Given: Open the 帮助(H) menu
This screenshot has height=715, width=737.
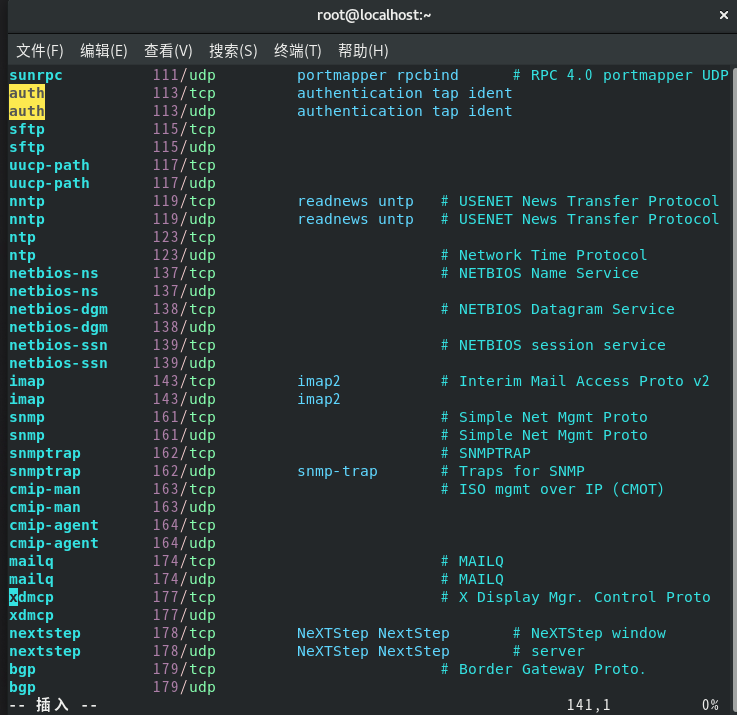Looking at the screenshot, I should coord(363,51).
